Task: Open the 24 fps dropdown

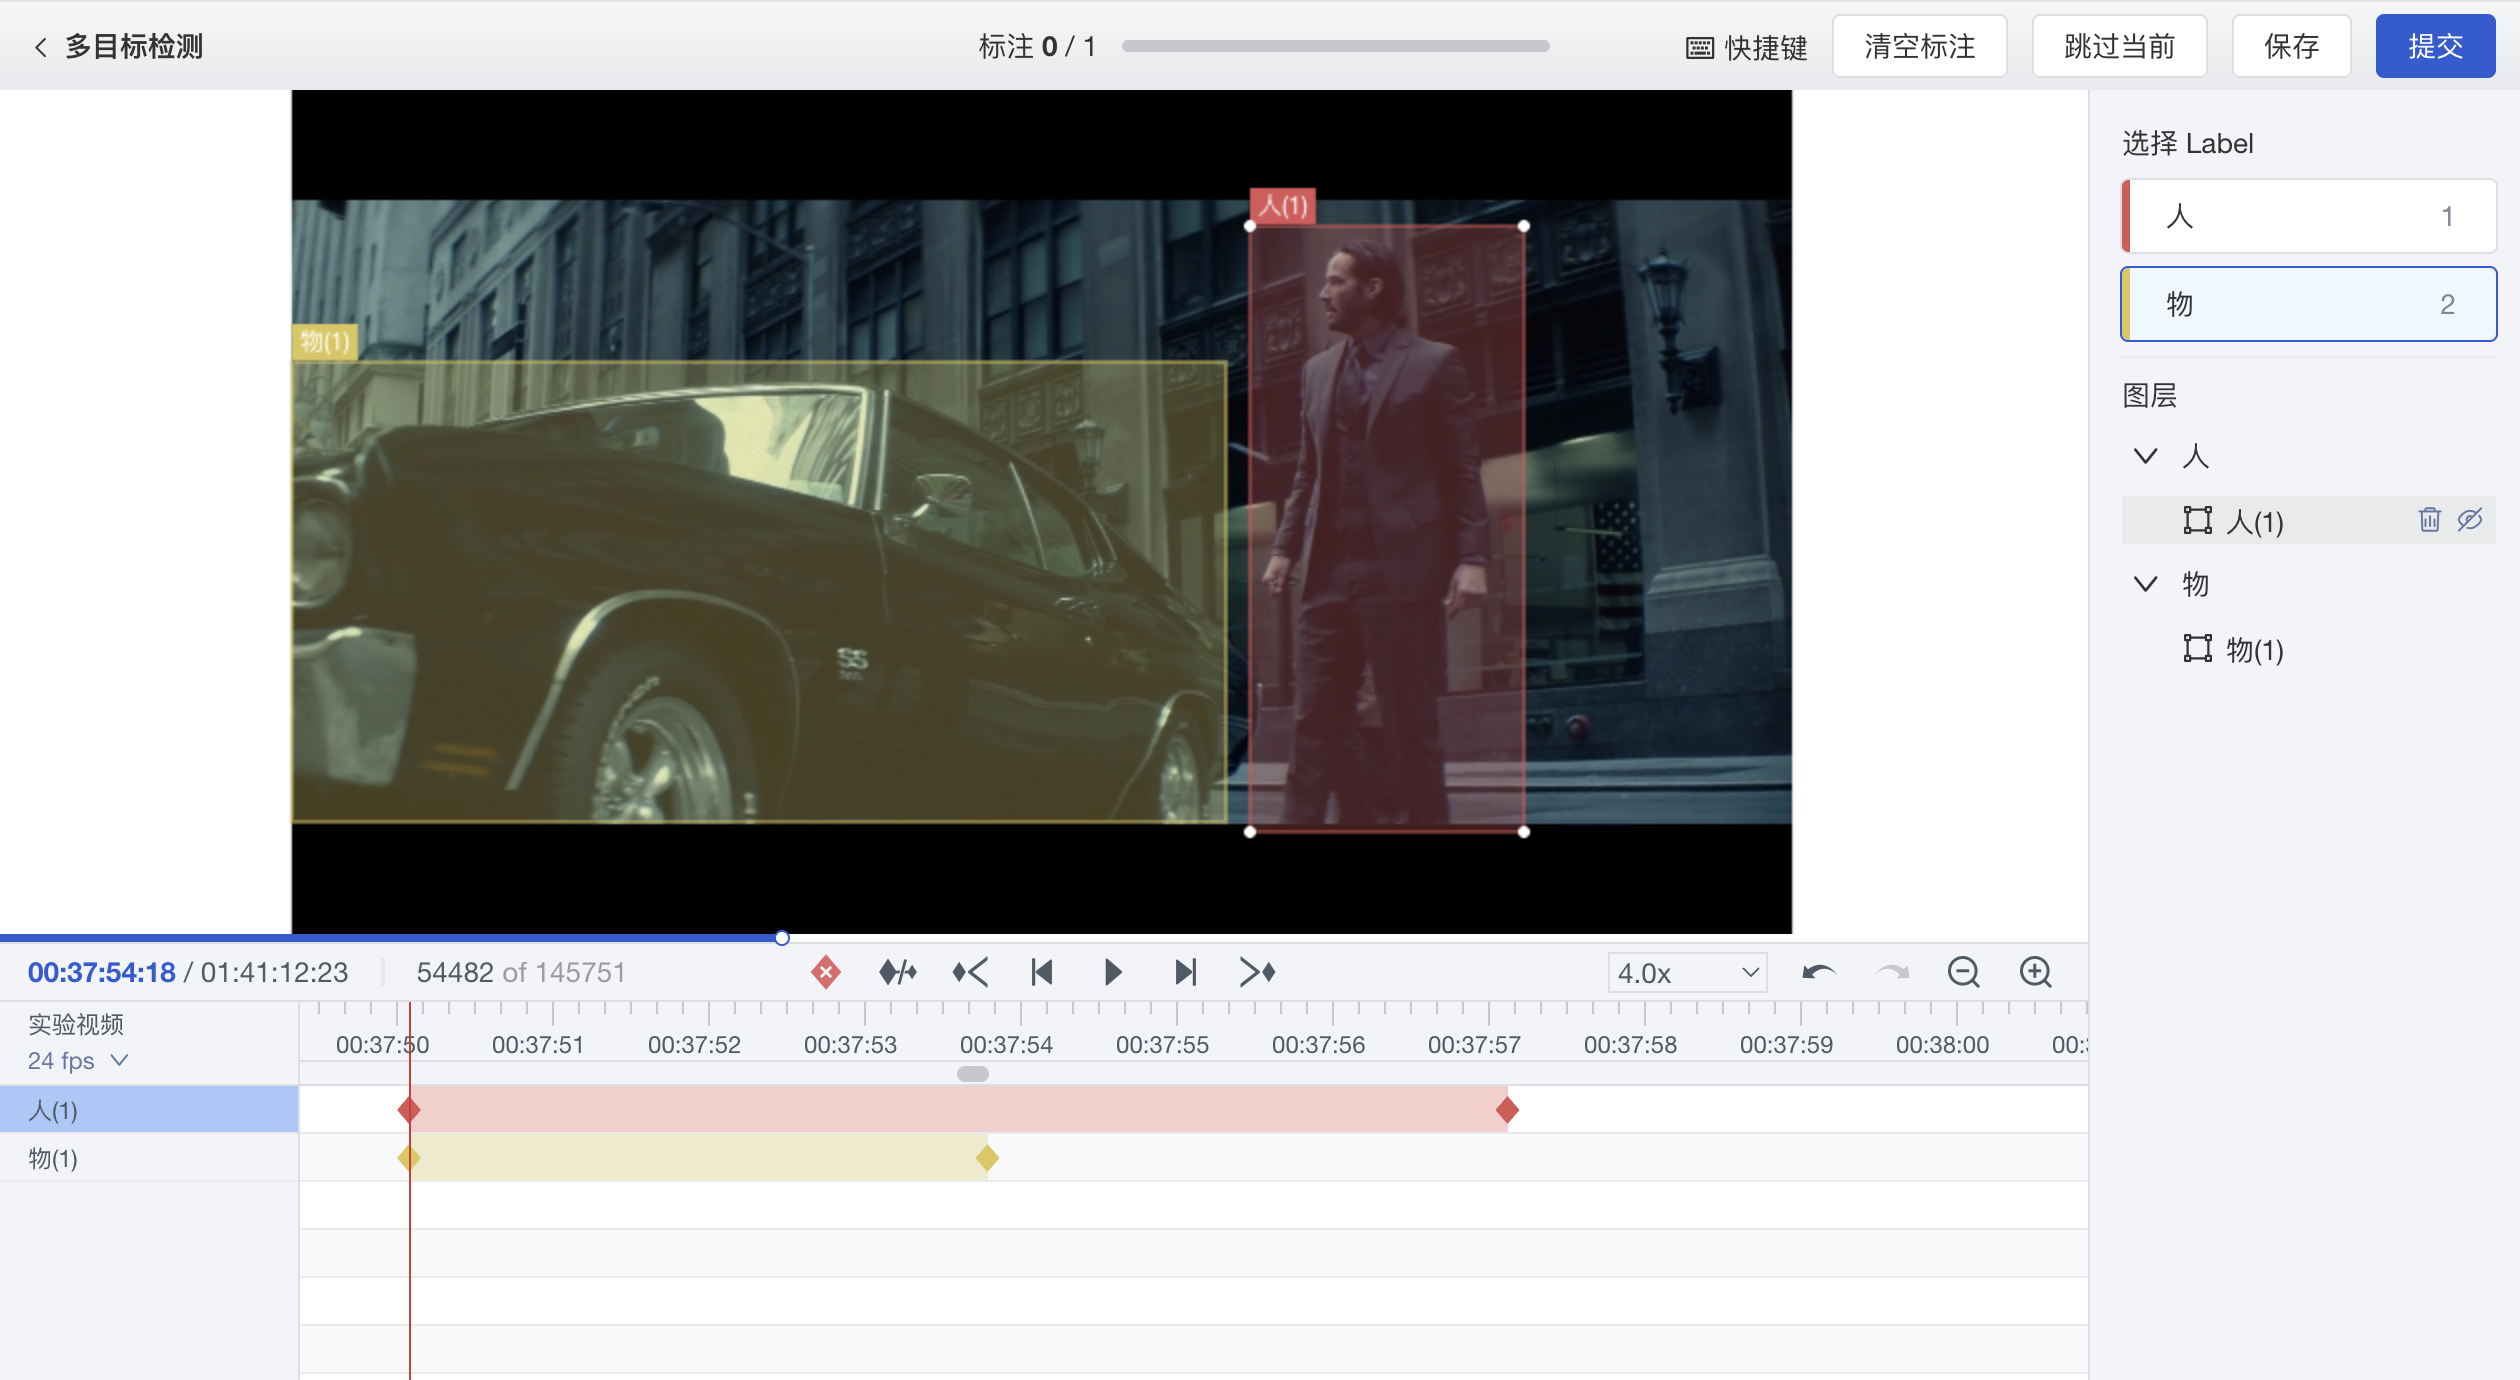Action: 78,1060
